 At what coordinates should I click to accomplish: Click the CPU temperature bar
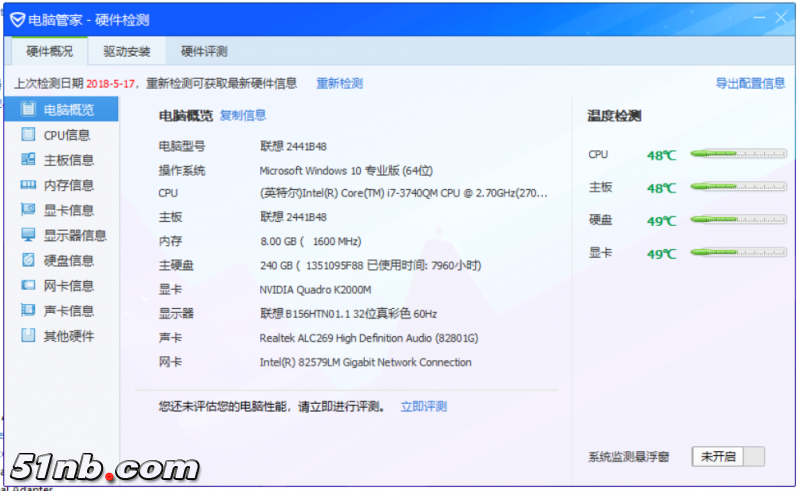738,154
